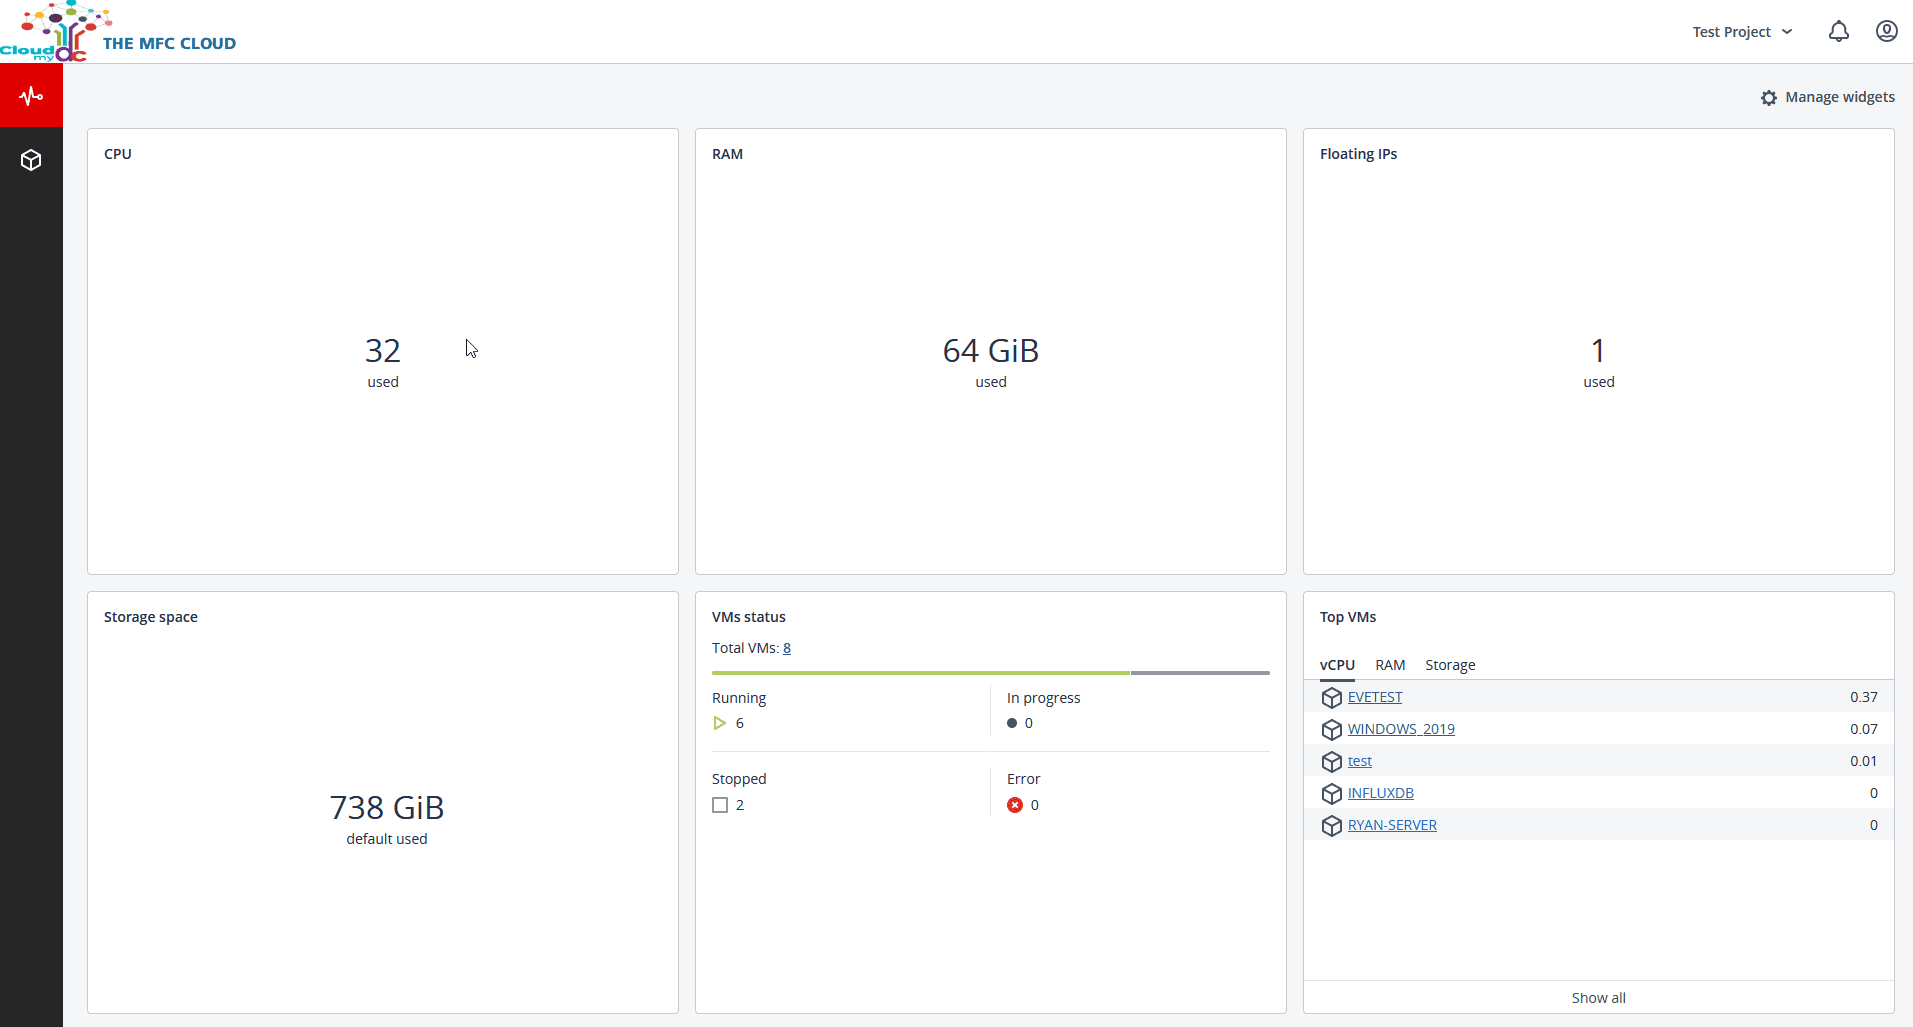Open the virtual machines cube sidebar icon
The image size is (1913, 1027).
pos(31,160)
